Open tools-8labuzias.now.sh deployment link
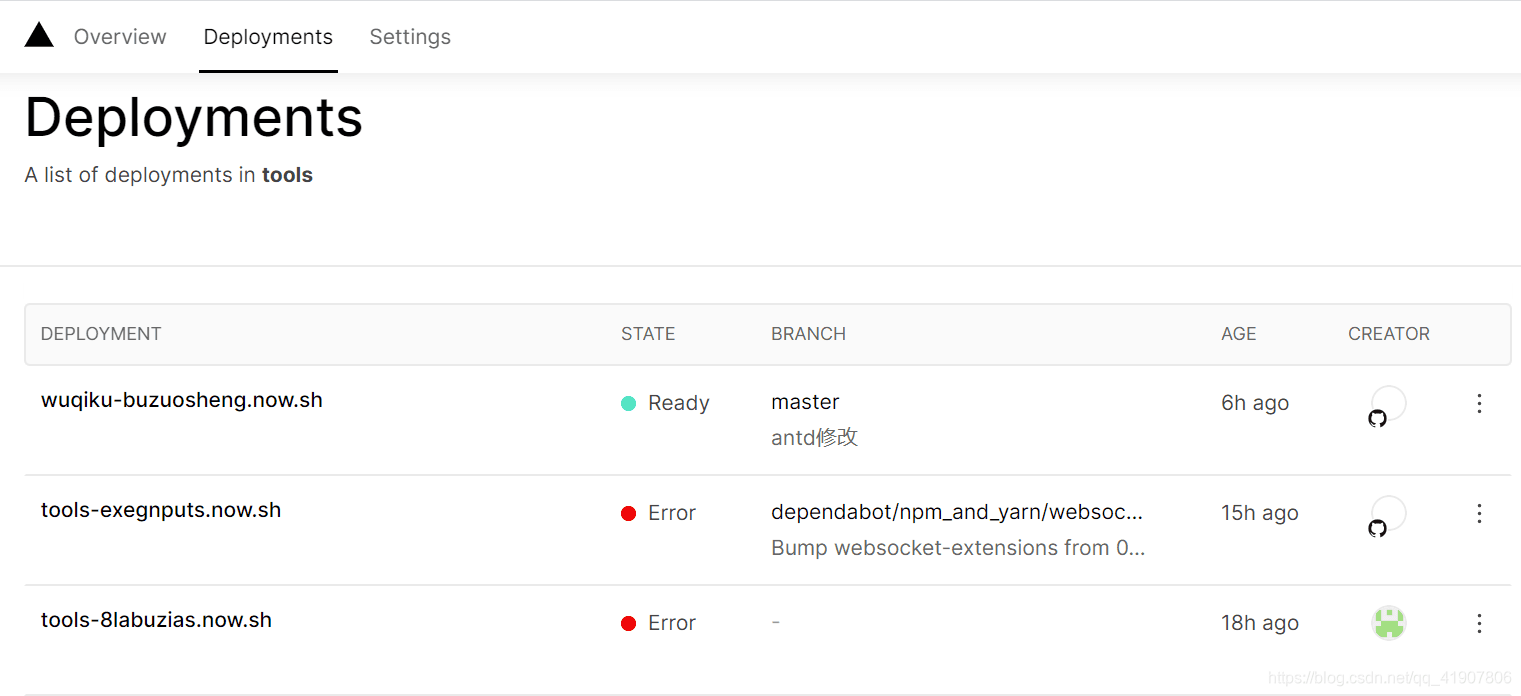1521x696 pixels. (156, 620)
